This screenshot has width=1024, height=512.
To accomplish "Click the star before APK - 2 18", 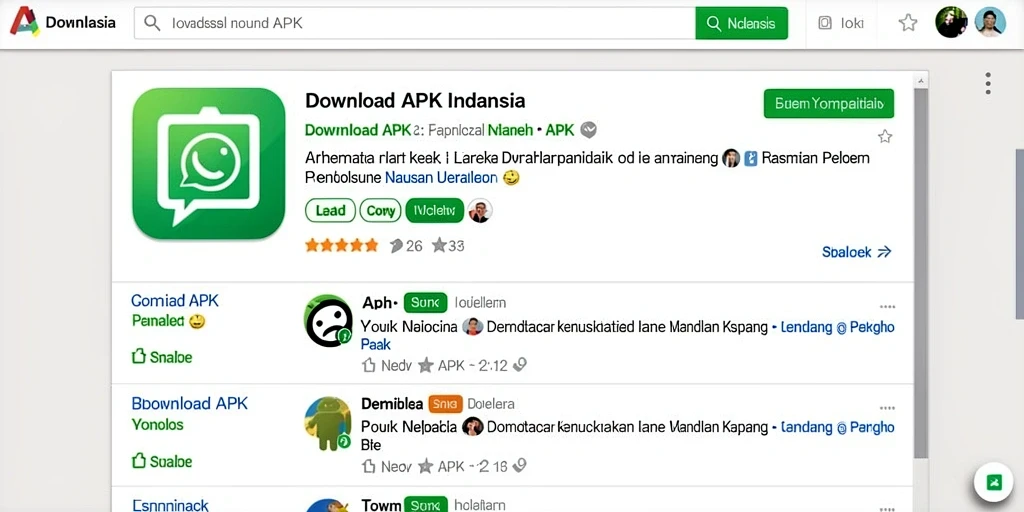I will [x=426, y=466].
